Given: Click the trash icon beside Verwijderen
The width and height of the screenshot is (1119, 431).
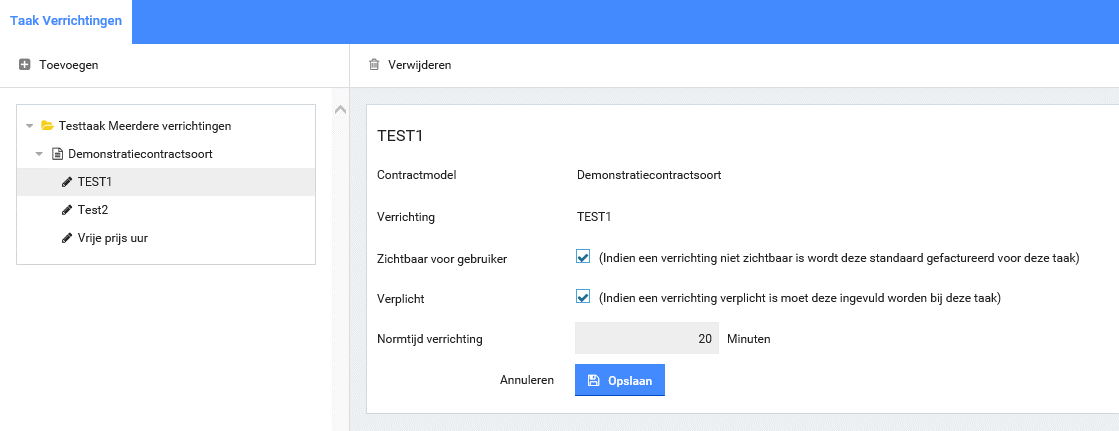Looking at the screenshot, I should pyautogui.click(x=374, y=65).
